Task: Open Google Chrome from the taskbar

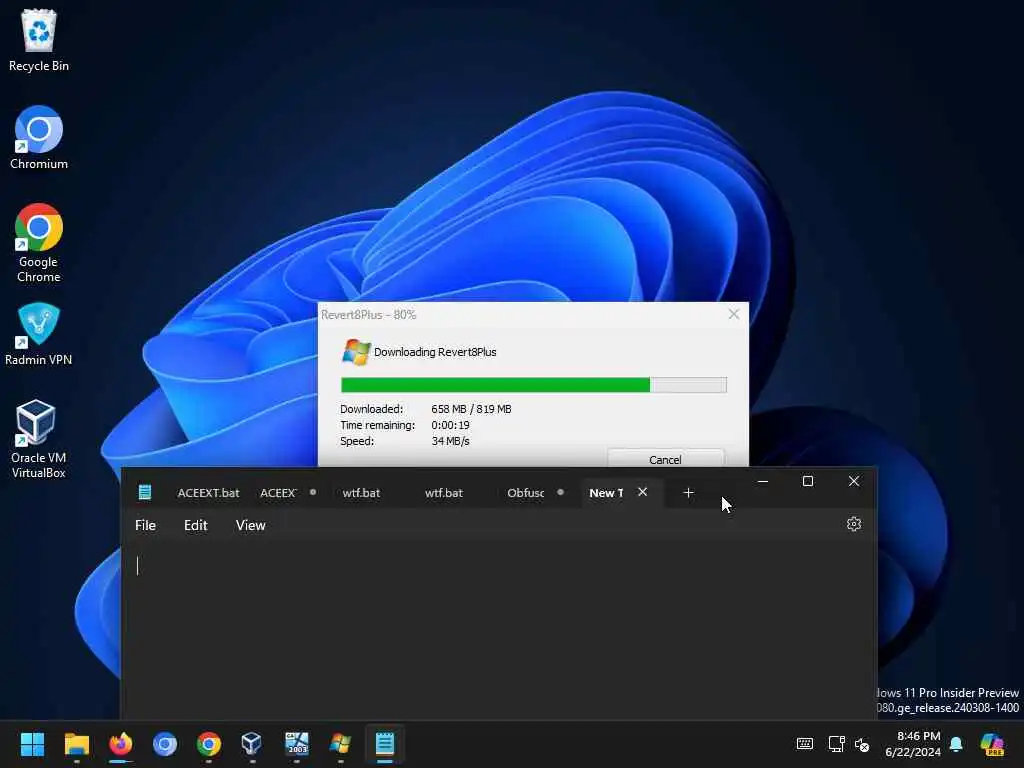Action: [x=209, y=744]
